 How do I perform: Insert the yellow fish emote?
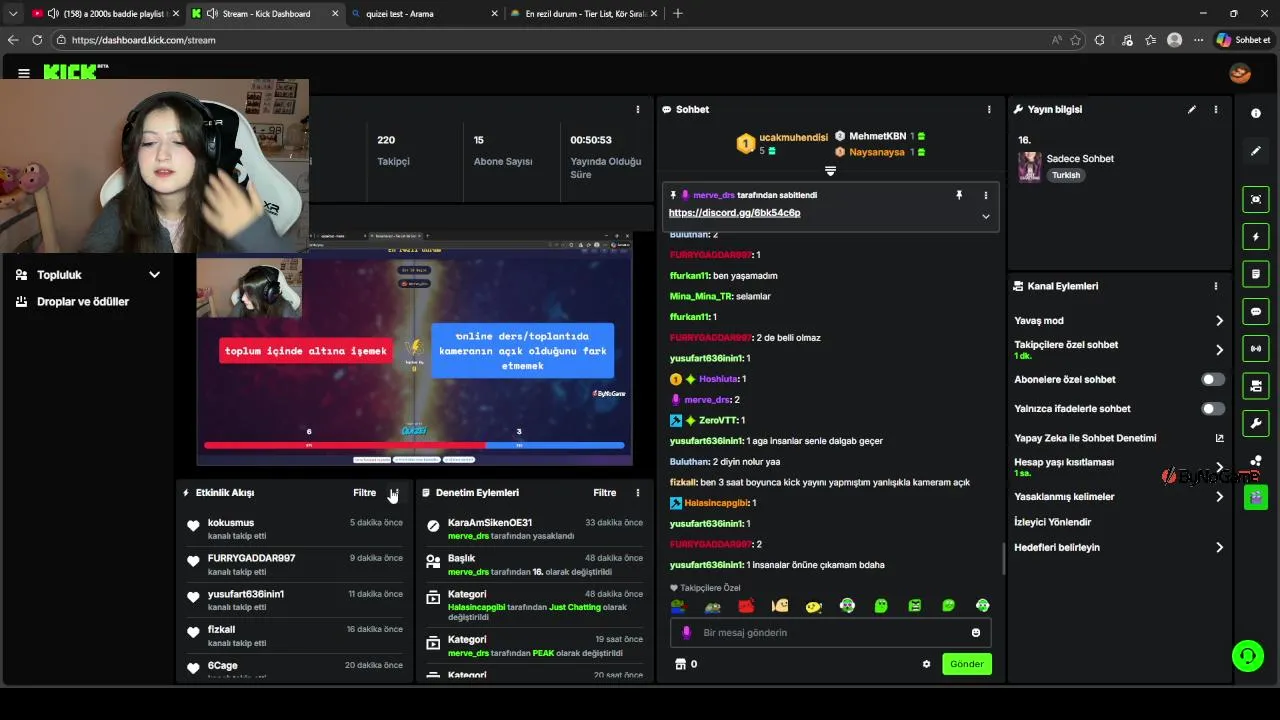pos(814,606)
